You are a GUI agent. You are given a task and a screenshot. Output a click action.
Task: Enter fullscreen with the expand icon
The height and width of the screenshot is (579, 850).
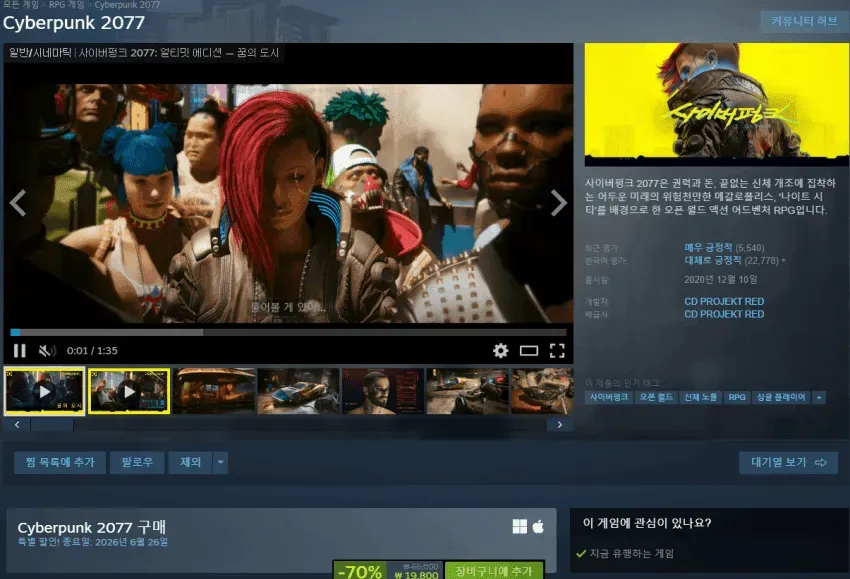[557, 351]
